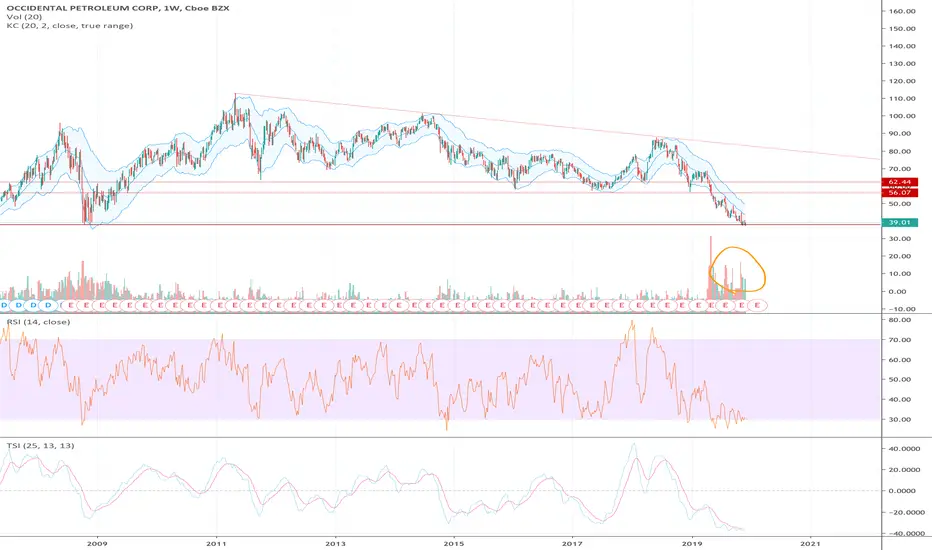Select the RSI (14, close) indicator label
932x550 pixels.
click(38, 322)
